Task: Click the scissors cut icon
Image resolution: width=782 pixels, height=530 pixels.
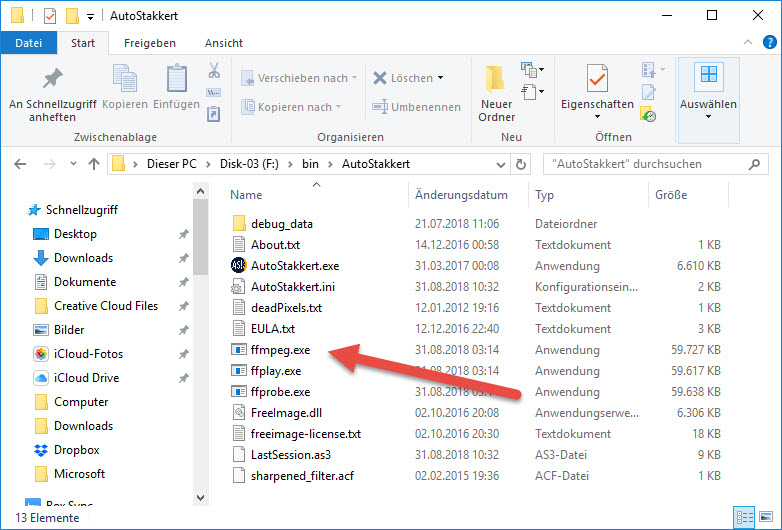Action: coord(213,71)
